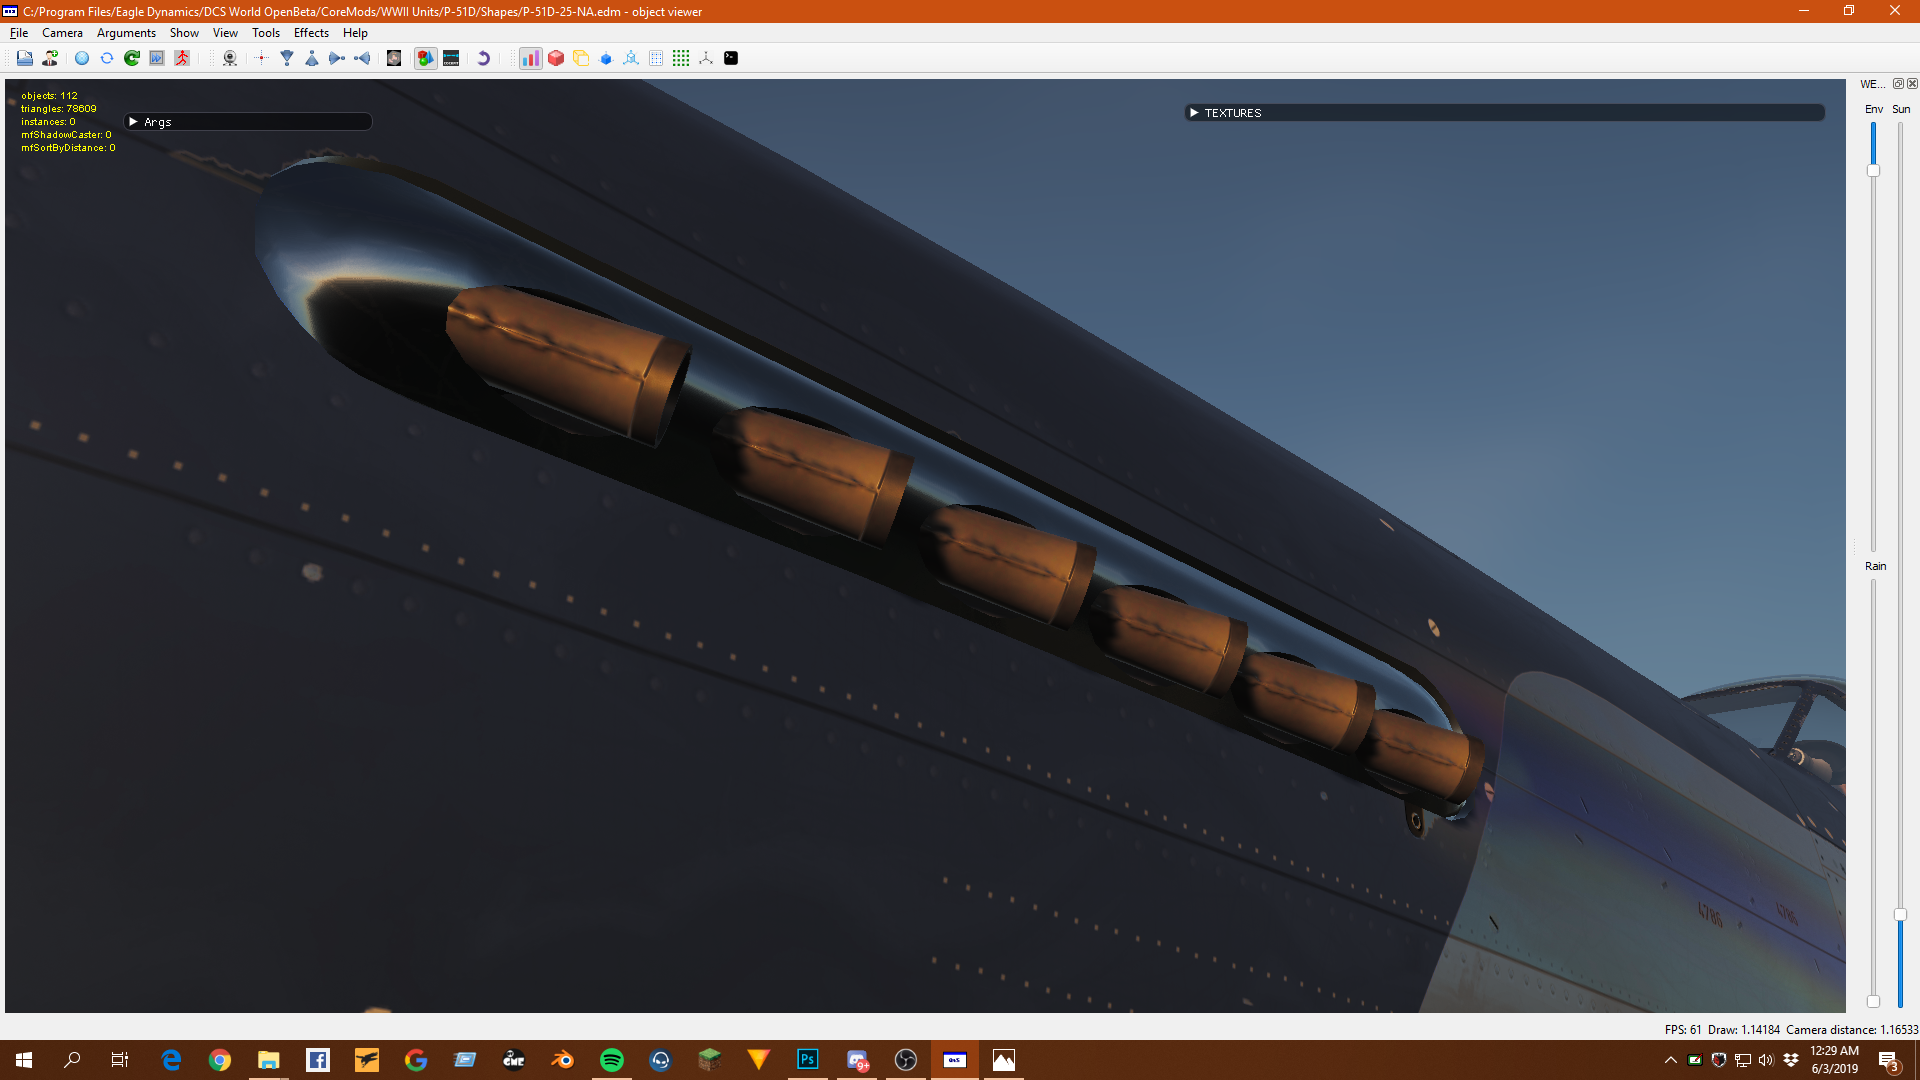The width and height of the screenshot is (1920, 1080).
Task: Open the File menu
Action: (19, 33)
